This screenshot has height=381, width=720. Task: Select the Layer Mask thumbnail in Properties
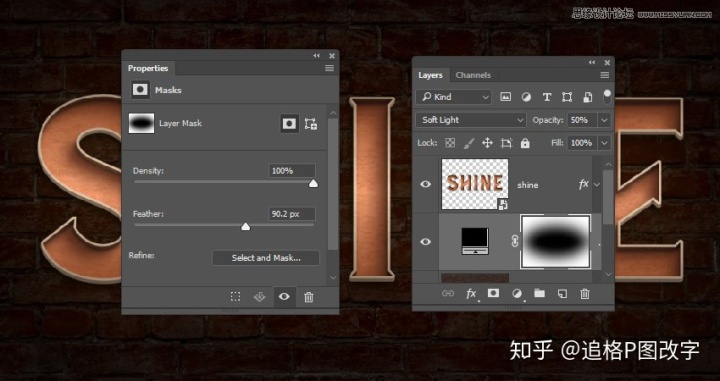pyautogui.click(x=141, y=123)
